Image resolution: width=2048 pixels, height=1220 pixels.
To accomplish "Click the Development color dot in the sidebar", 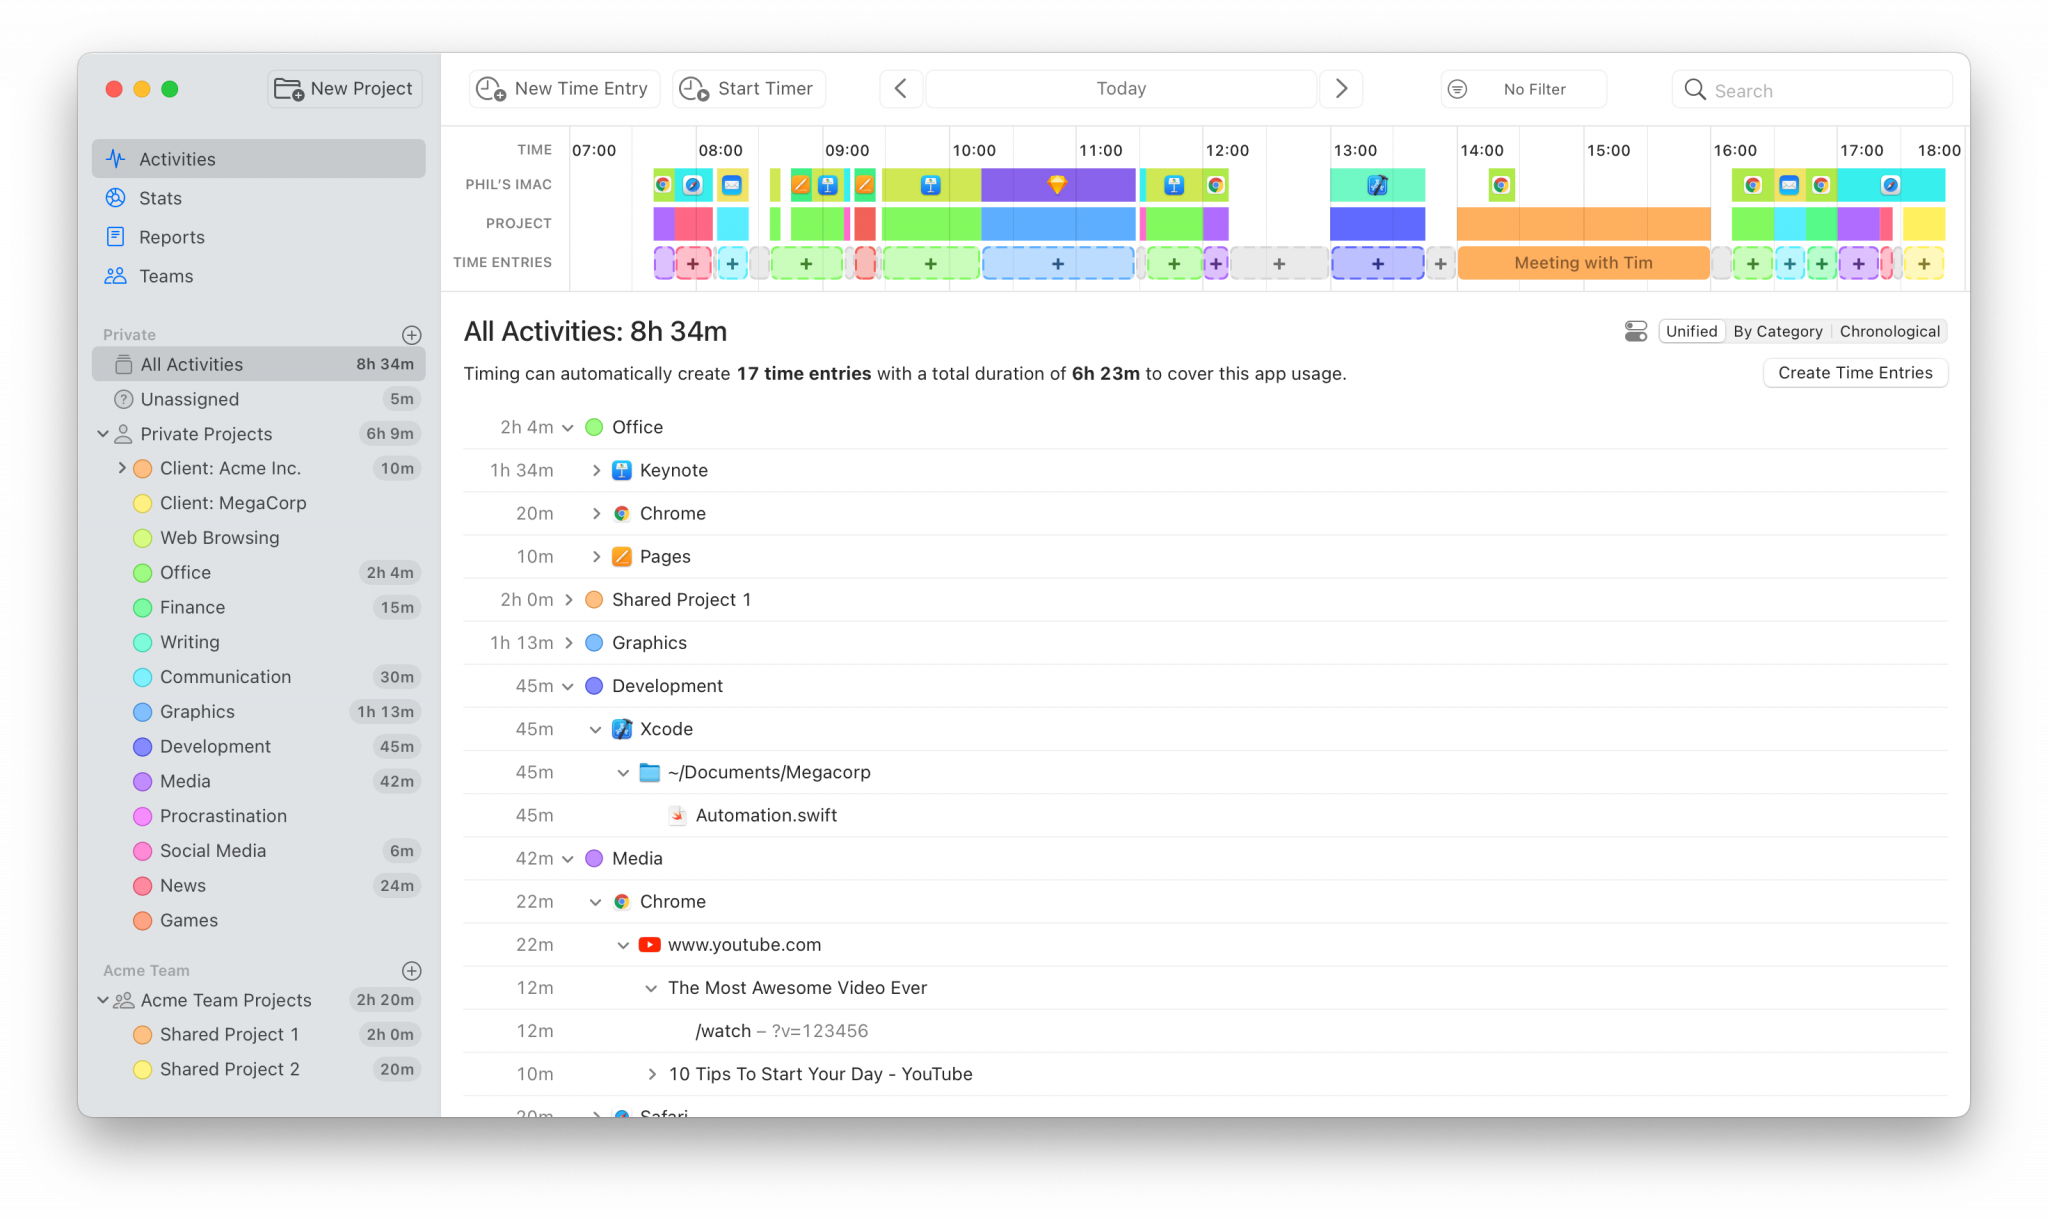I will pyautogui.click(x=141, y=746).
